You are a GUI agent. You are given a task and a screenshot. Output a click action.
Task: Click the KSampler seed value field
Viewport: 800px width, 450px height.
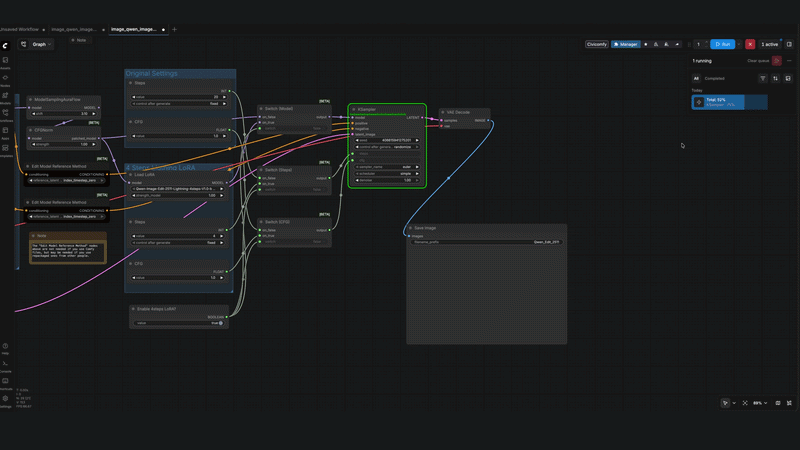[387, 140]
